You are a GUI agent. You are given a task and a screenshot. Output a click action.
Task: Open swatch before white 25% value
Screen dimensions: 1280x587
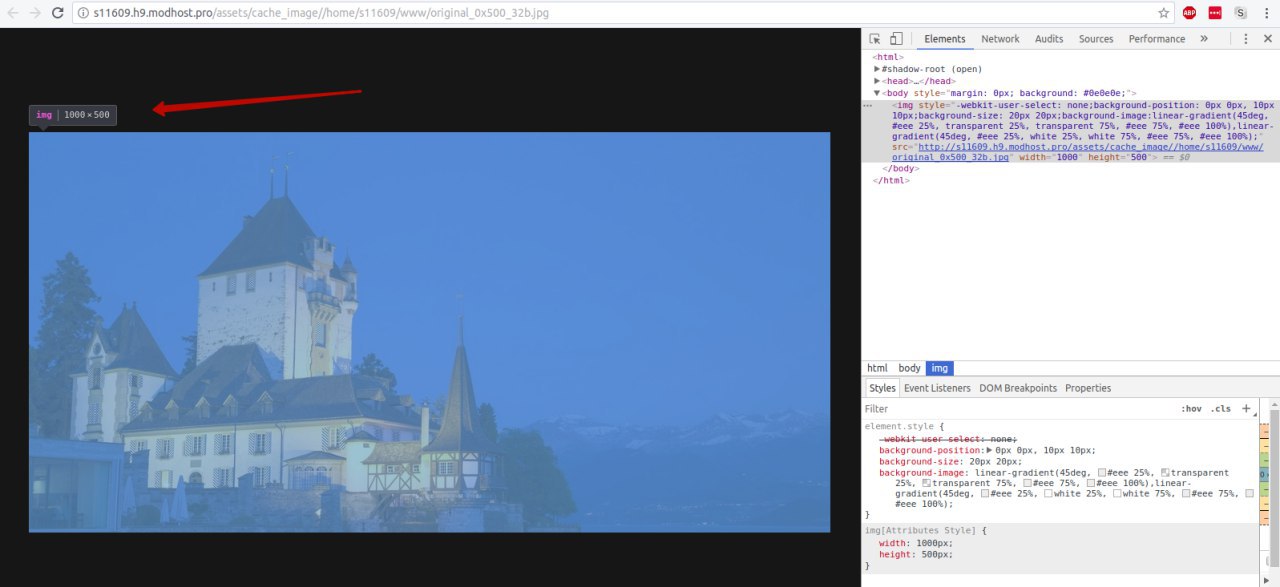coord(1048,493)
